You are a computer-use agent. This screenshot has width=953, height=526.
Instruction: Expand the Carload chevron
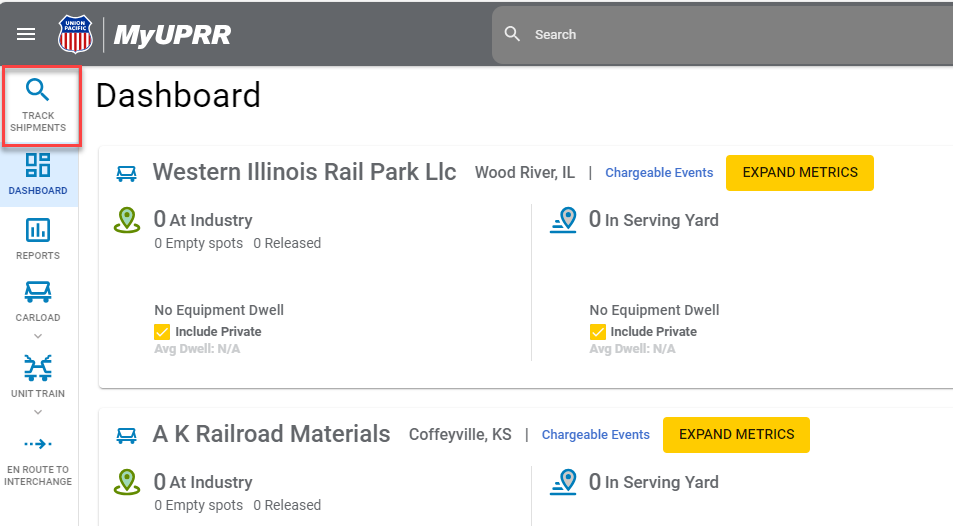click(x=38, y=336)
